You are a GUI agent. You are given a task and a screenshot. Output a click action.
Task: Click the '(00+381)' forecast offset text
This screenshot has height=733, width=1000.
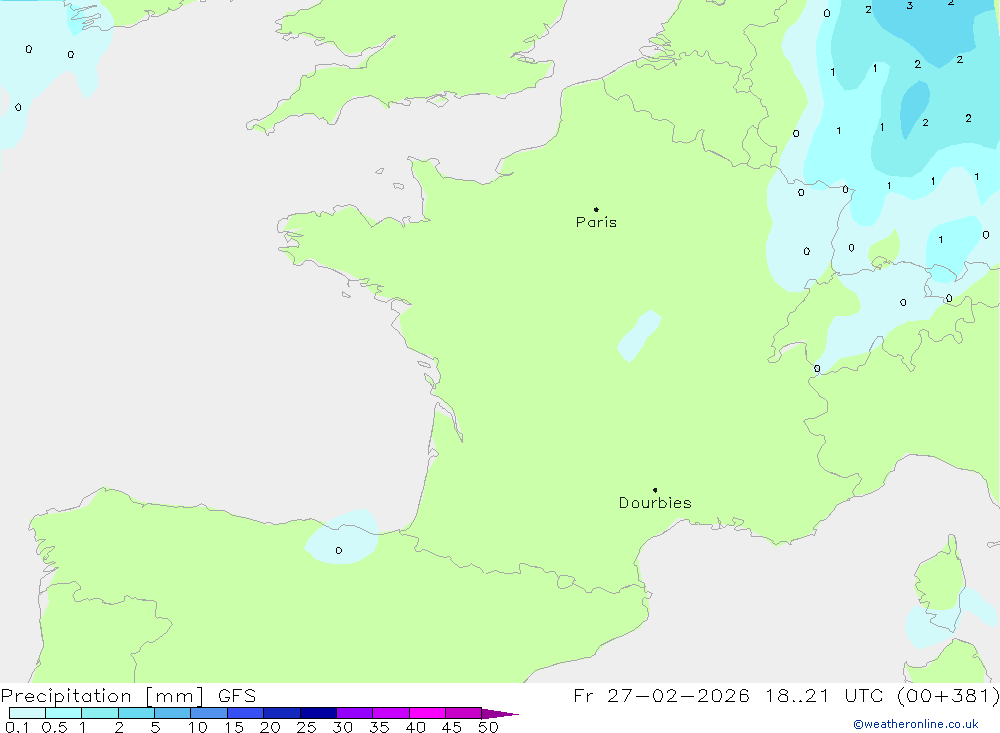(x=948, y=696)
